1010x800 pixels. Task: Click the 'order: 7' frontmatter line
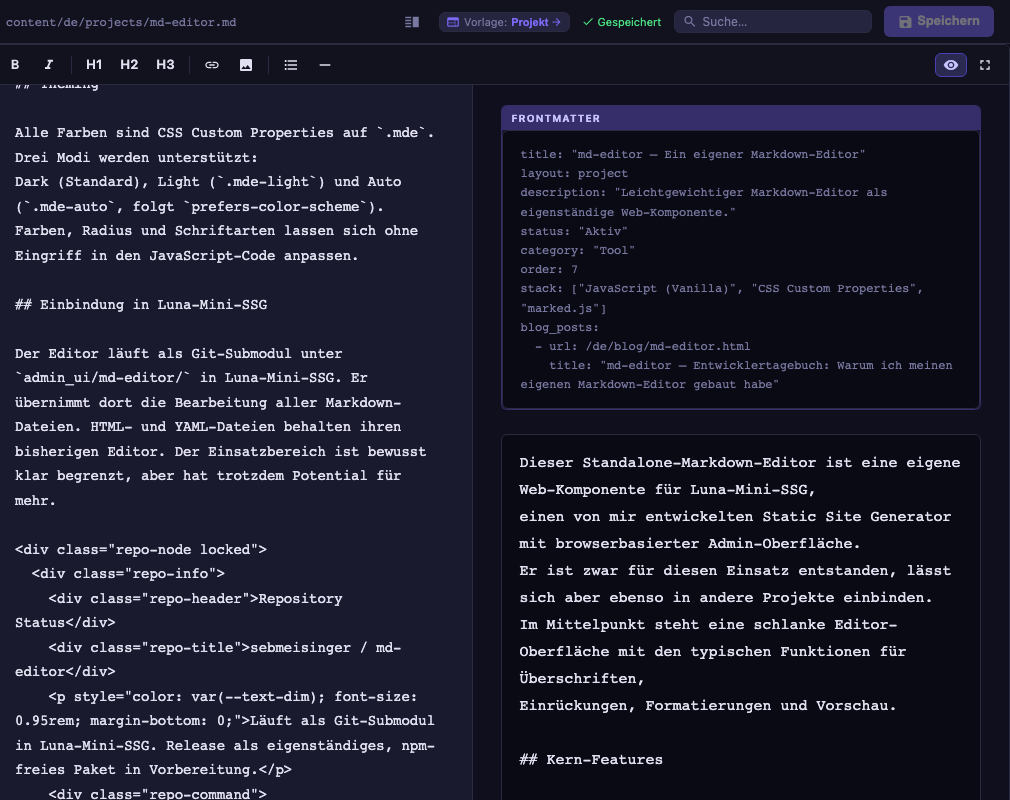(x=549, y=269)
